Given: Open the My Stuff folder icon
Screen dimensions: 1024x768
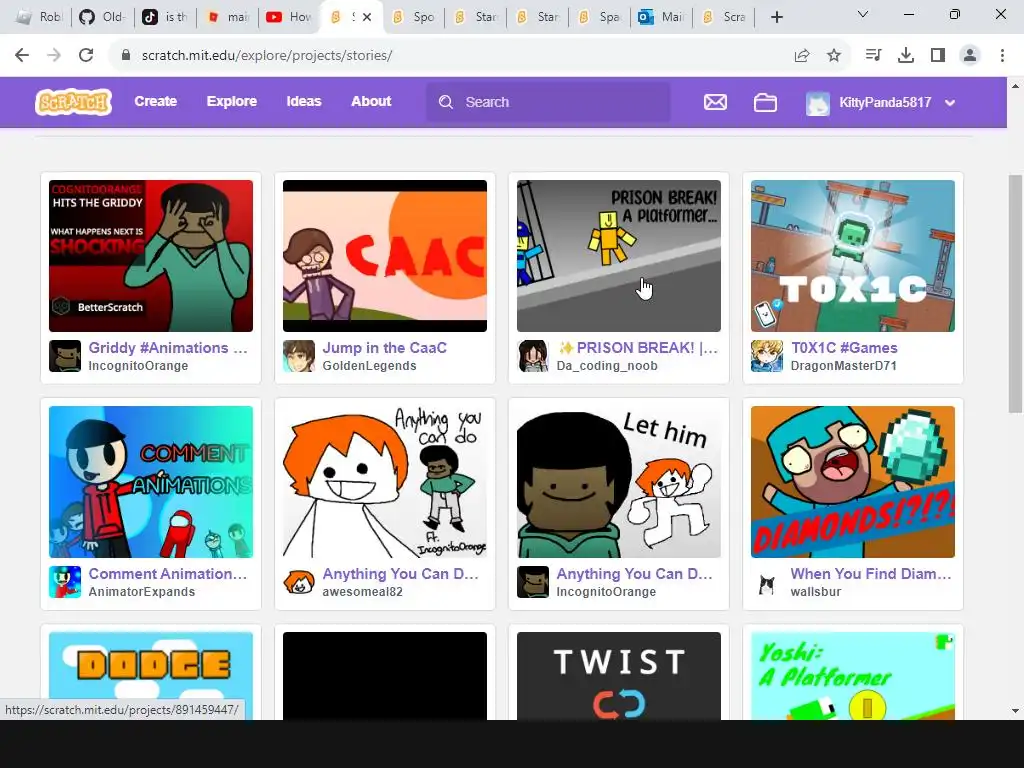Looking at the screenshot, I should click(x=765, y=103).
